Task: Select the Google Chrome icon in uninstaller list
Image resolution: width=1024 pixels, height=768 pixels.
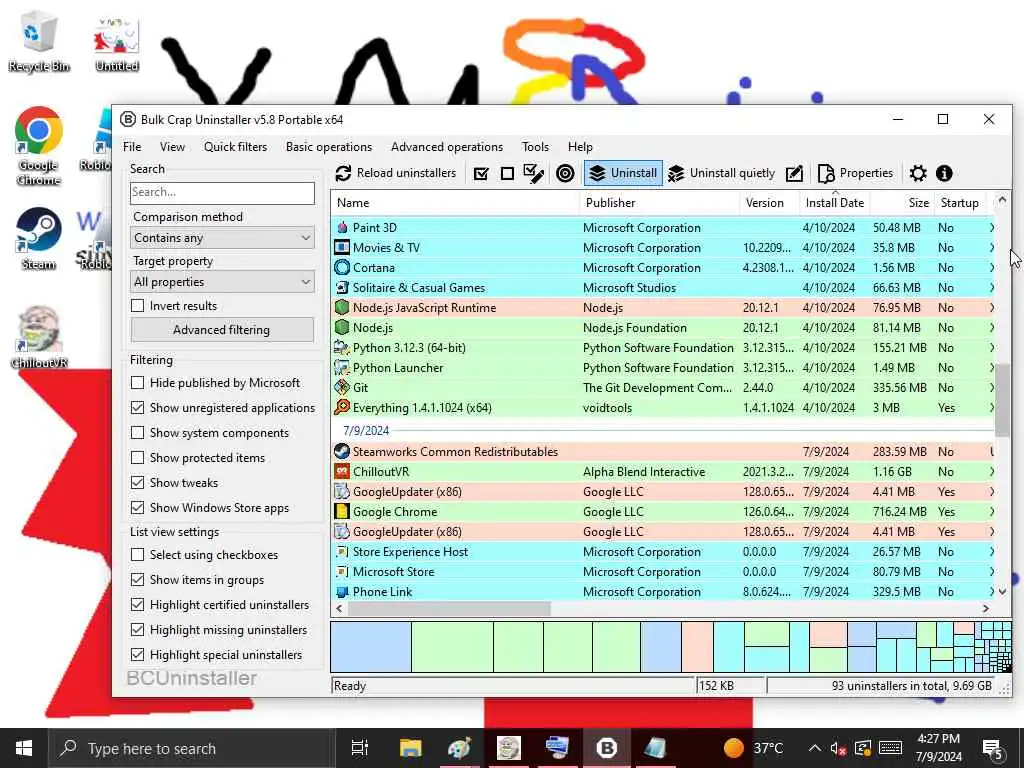Action: (342, 511)
